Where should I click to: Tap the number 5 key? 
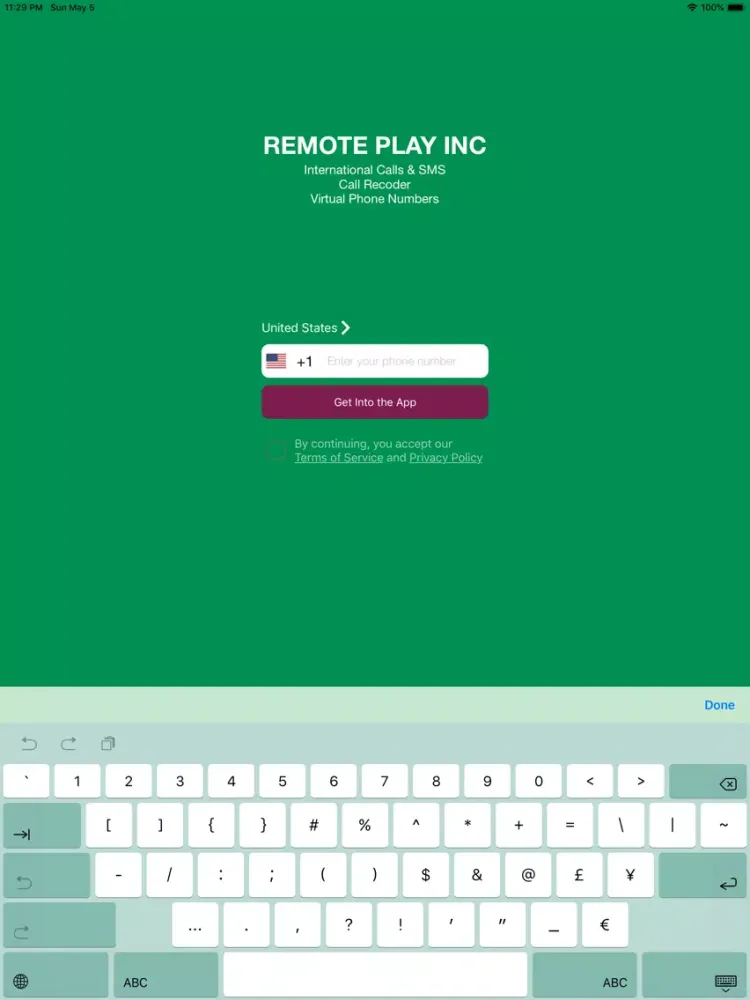pyautogui.click(x=283, y=781)
